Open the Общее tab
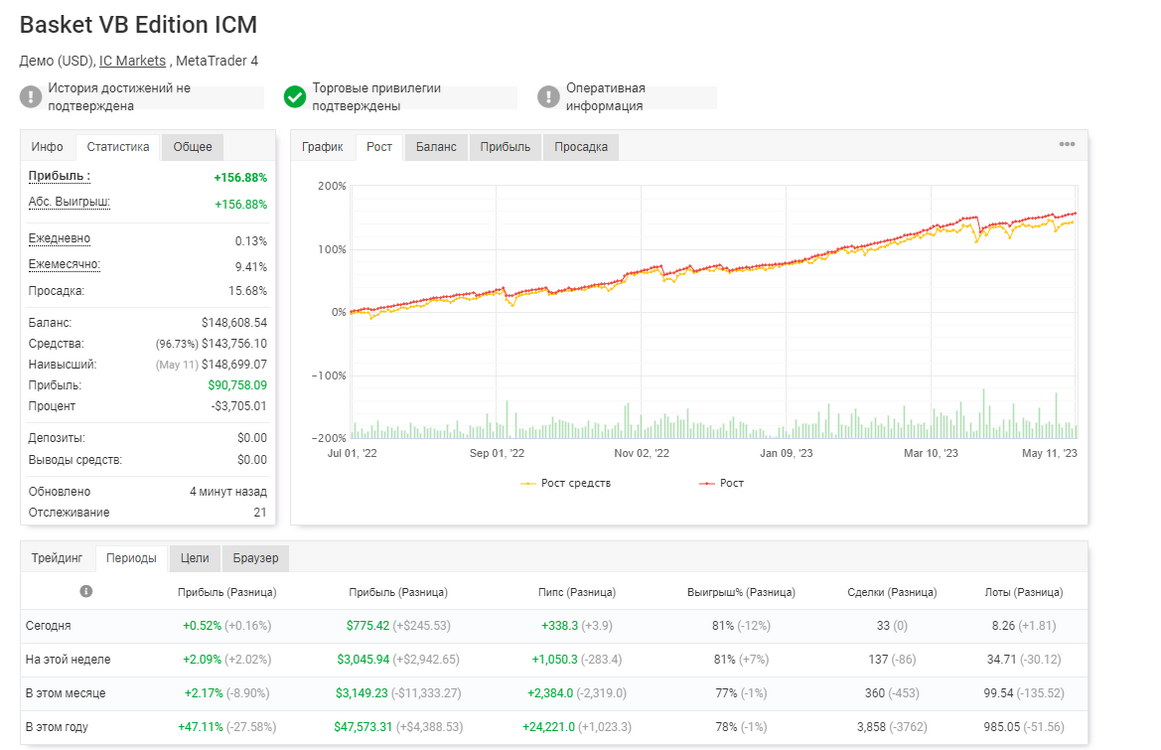This screenshot has height=750, width=1161. (193, 147)
